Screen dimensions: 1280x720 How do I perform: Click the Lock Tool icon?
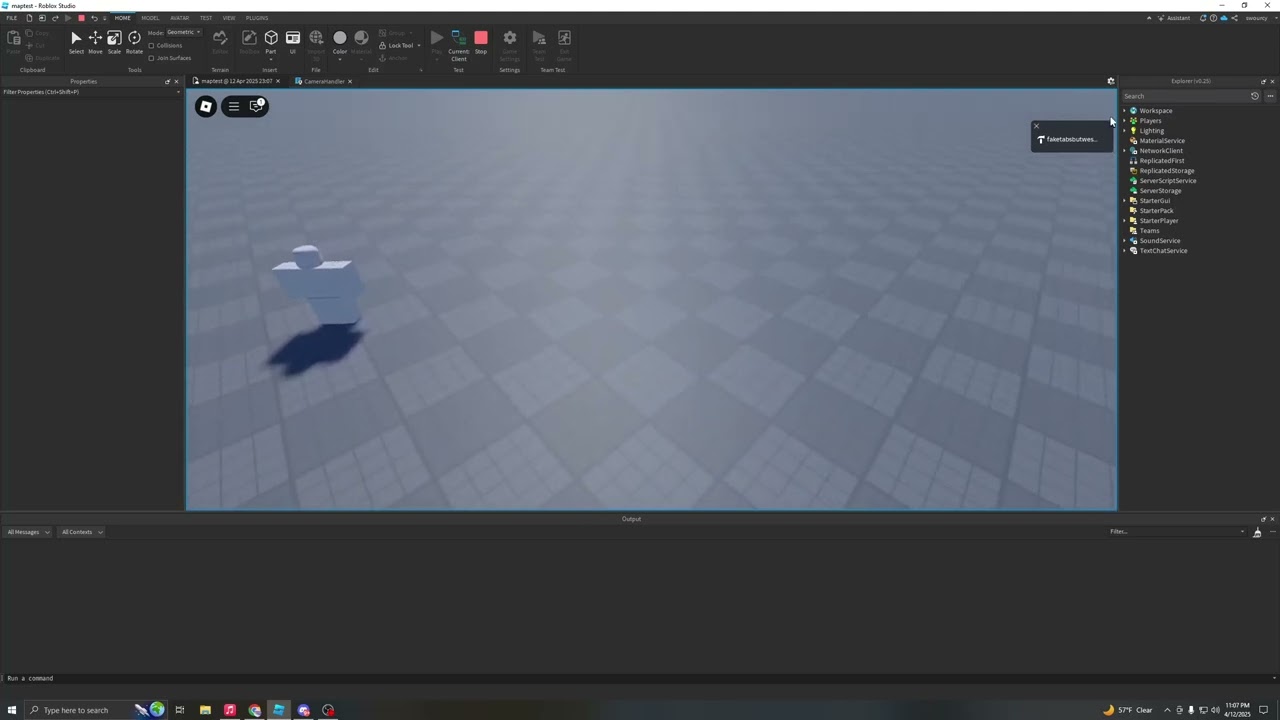382,45
